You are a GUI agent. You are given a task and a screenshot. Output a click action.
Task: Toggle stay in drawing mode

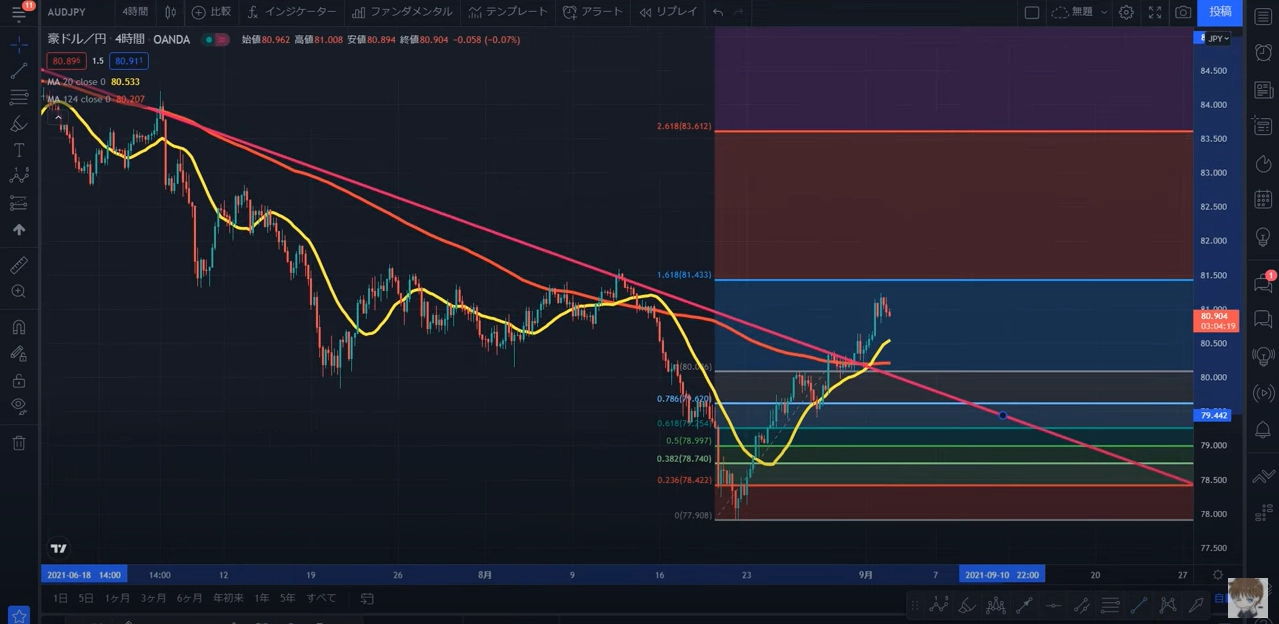click(19, 353)
